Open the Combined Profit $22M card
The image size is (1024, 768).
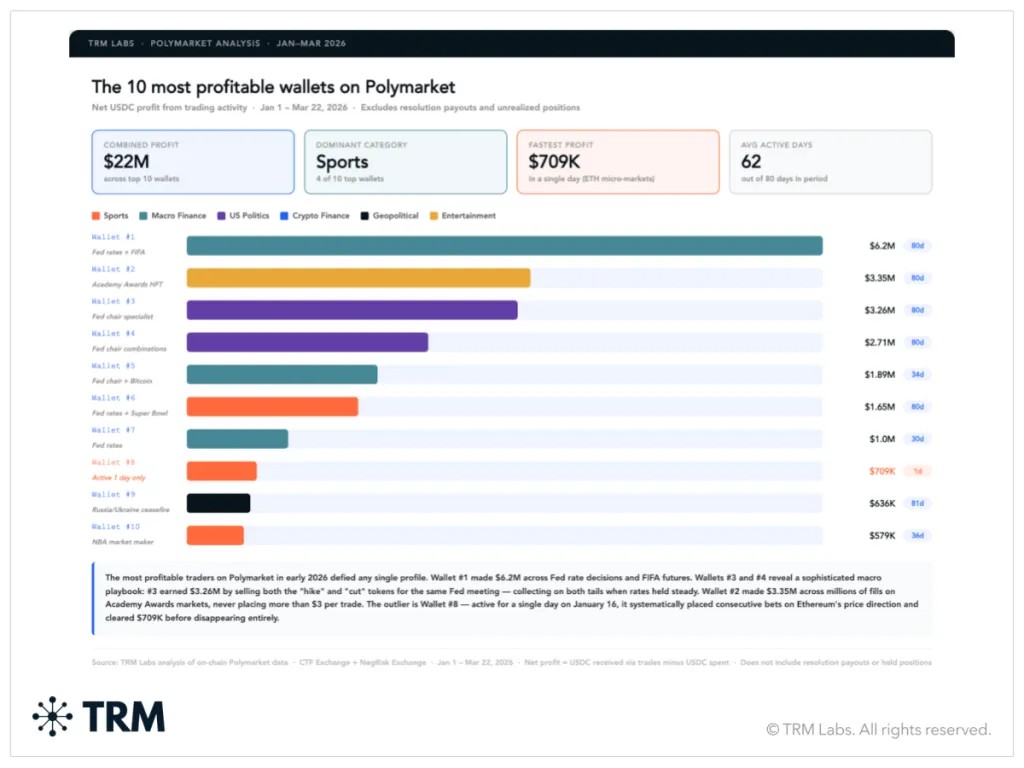193,161
